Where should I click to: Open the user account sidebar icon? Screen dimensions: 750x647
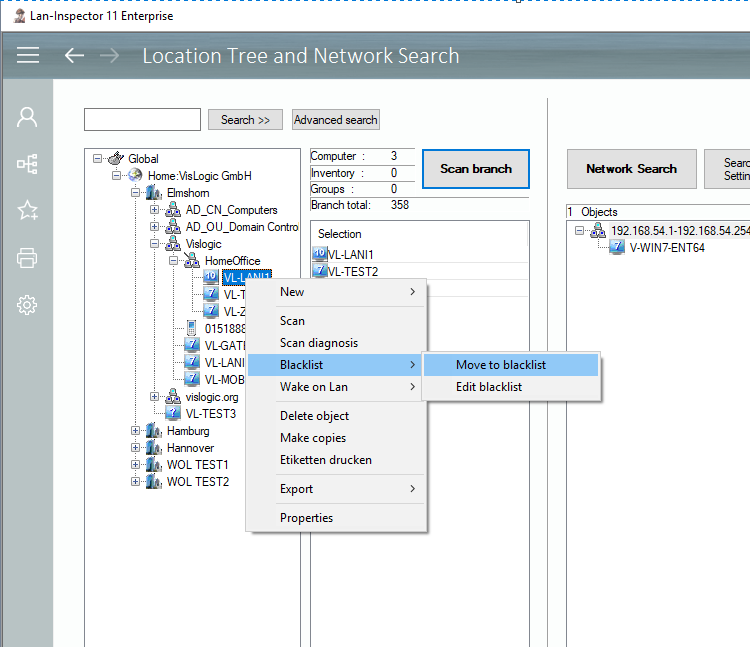27,117
